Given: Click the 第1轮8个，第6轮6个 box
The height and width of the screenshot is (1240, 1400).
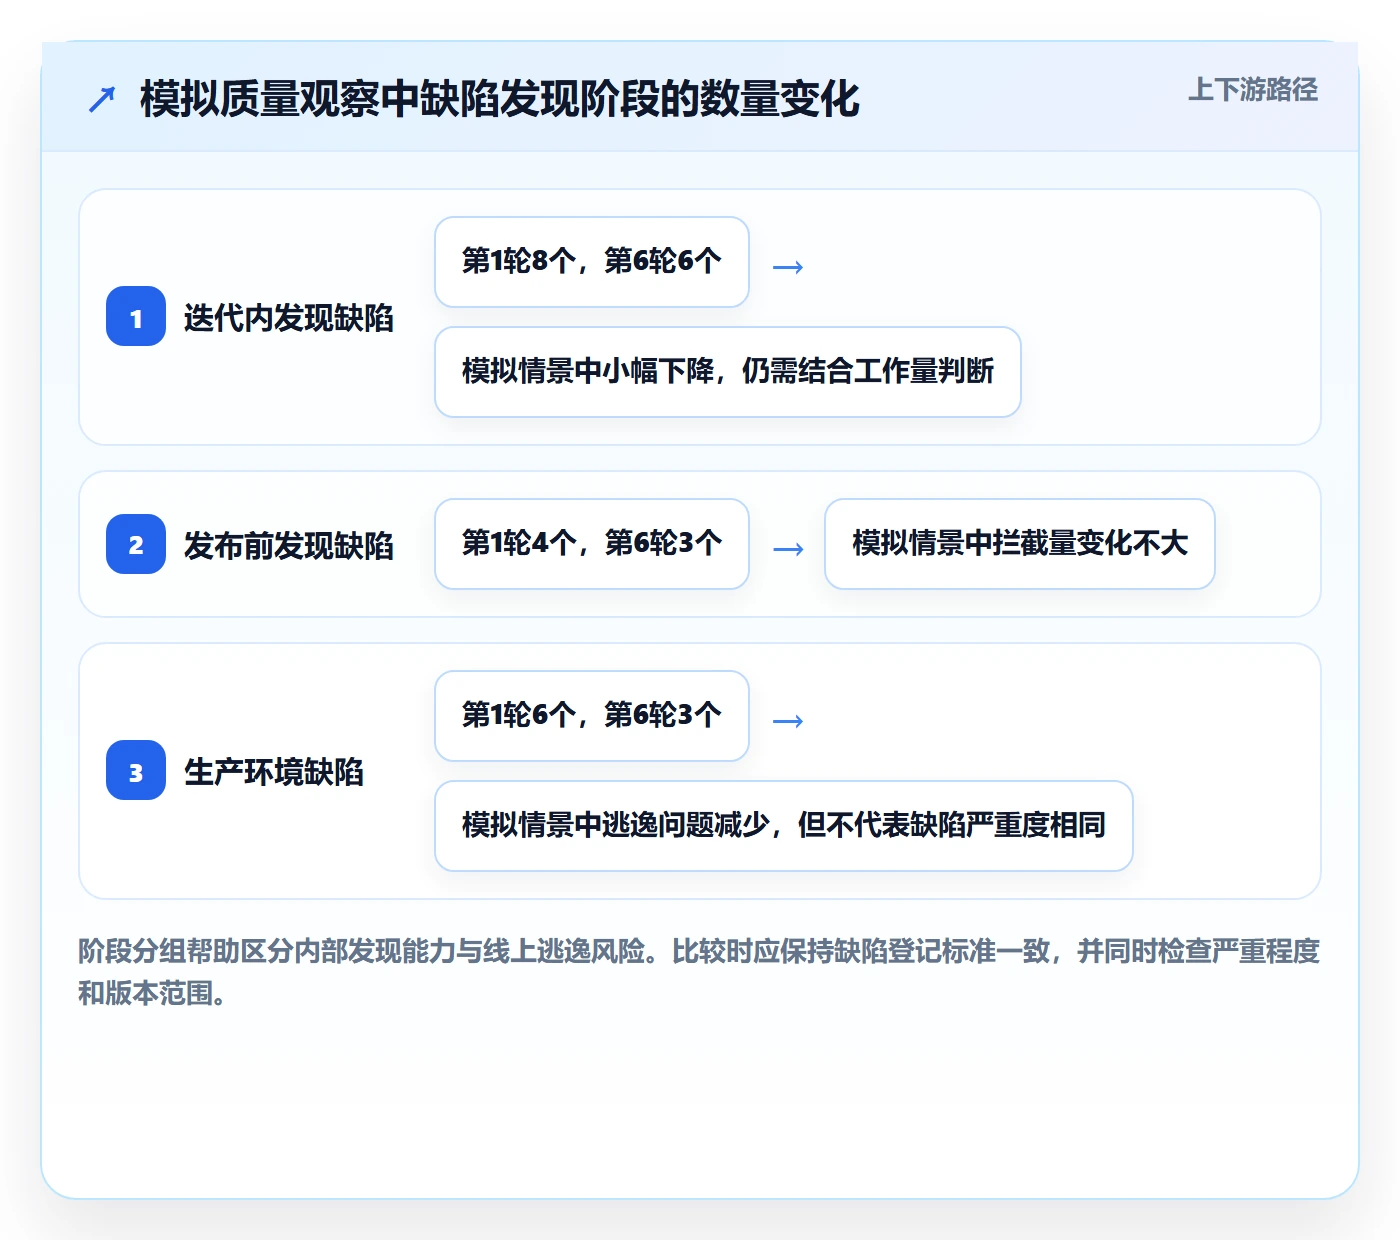Looking at the screenshot, I should [592, 262].
